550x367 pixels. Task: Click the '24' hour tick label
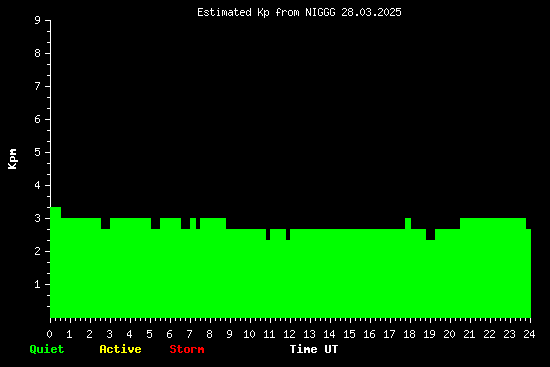[529, 334]
